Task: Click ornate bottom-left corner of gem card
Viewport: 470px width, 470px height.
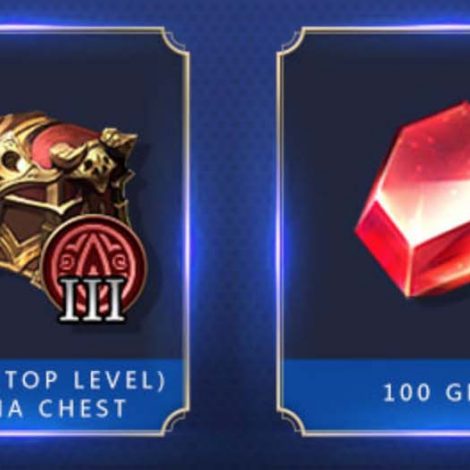Action: (291, 422)
